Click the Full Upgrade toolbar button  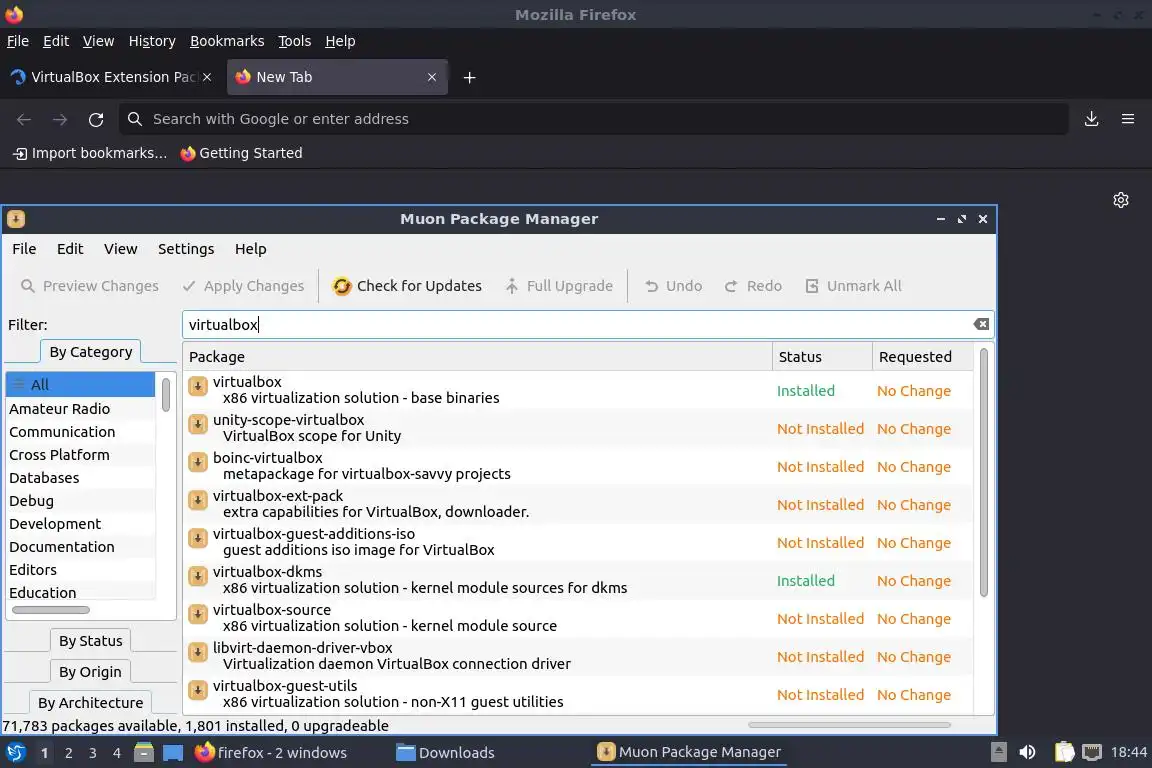558,286
